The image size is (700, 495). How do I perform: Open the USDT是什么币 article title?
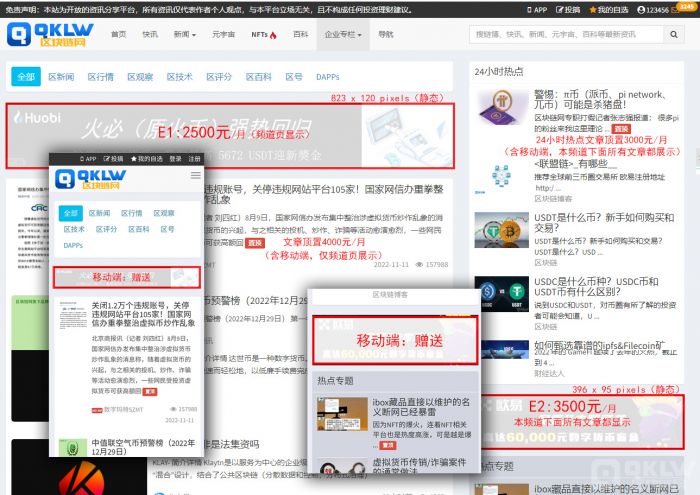click(x=604, y=223)
